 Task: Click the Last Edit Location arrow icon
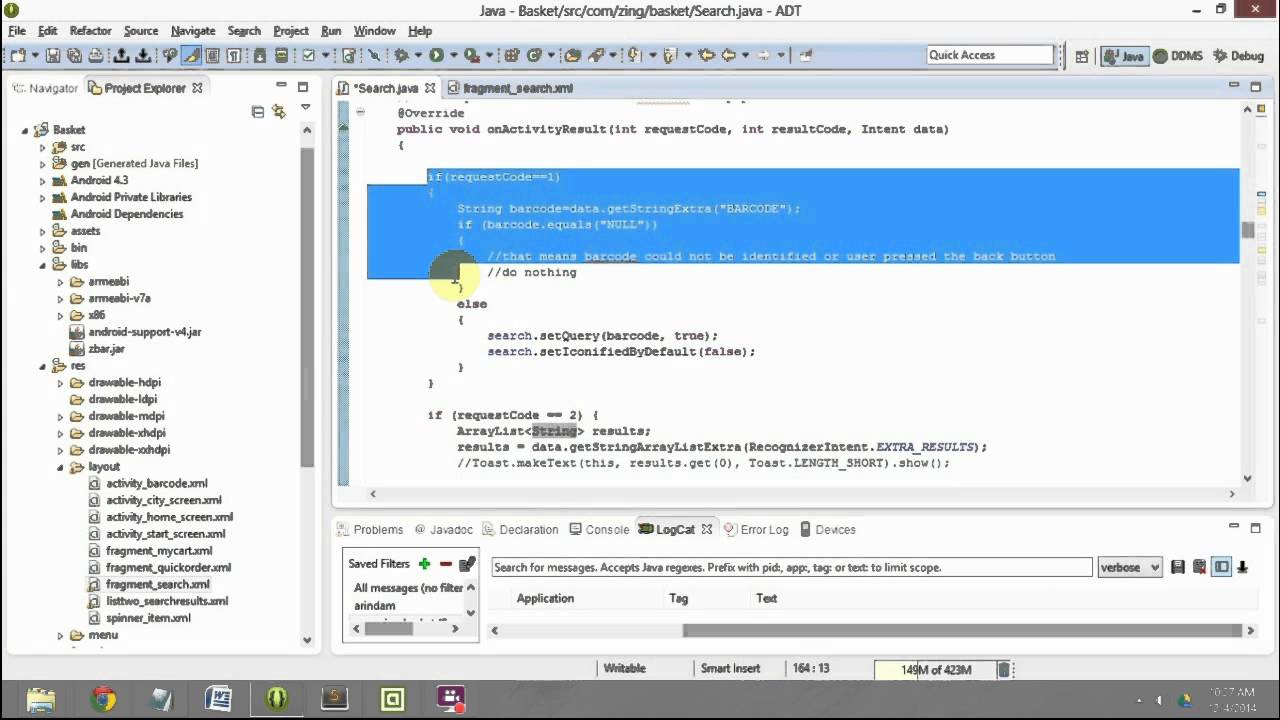coord(707,56)
